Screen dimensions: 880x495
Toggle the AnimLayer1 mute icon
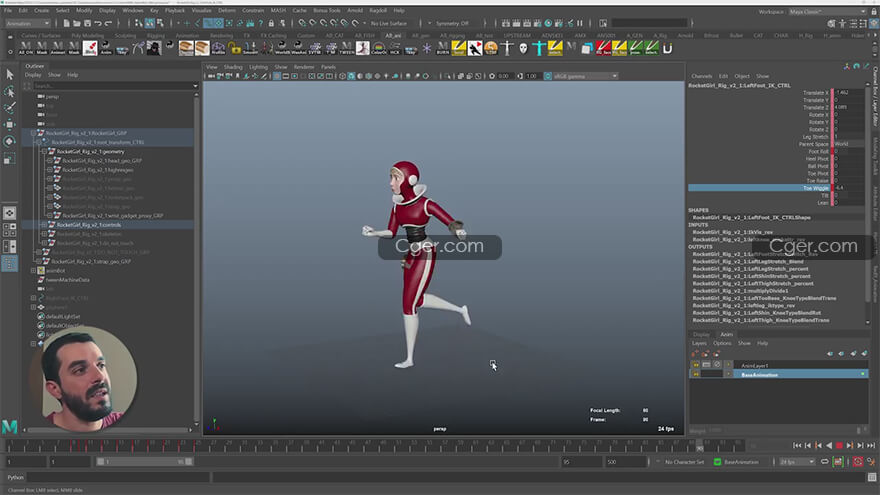717,365
